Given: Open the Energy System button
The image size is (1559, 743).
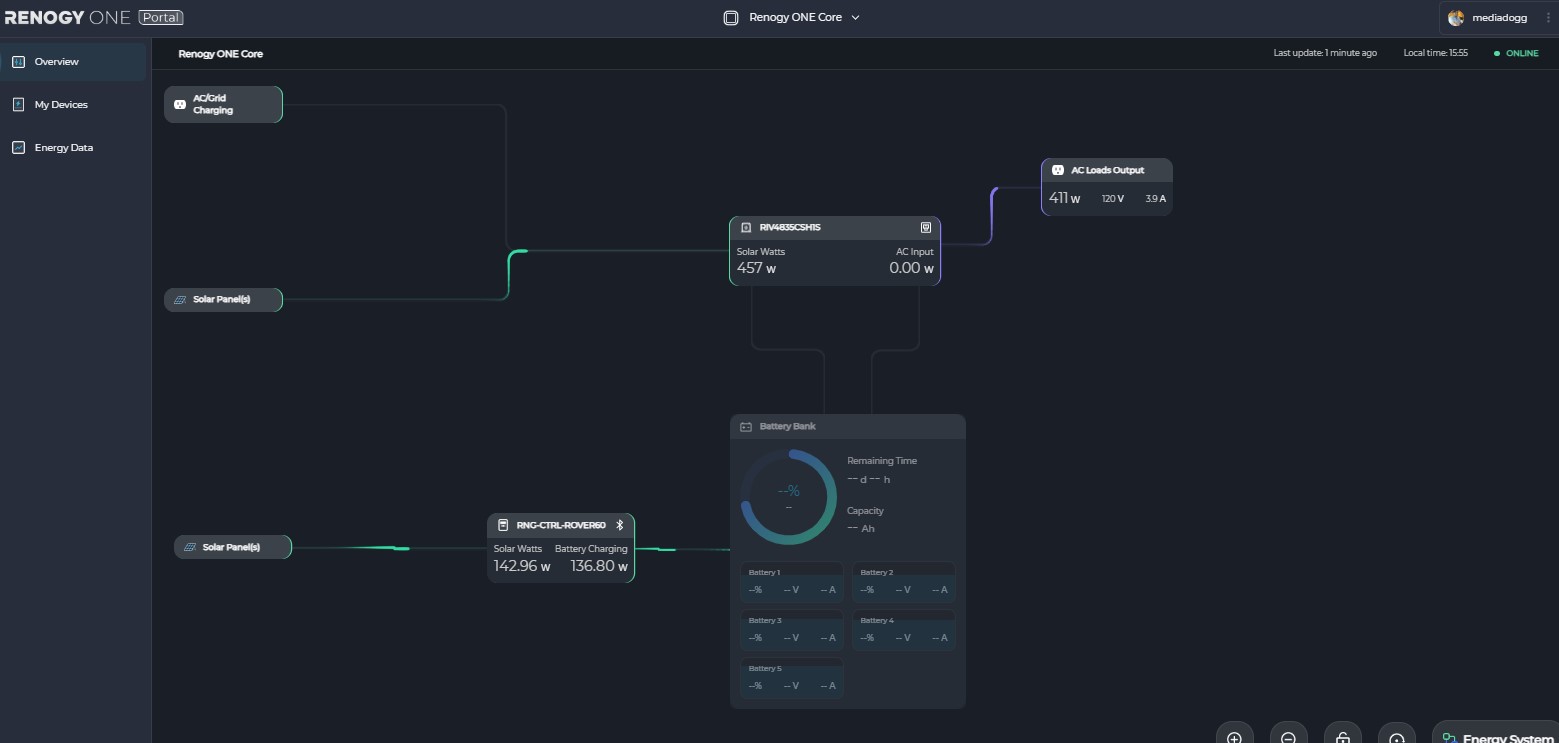Looking at the screenshot, I should [x=1495, y=737].
